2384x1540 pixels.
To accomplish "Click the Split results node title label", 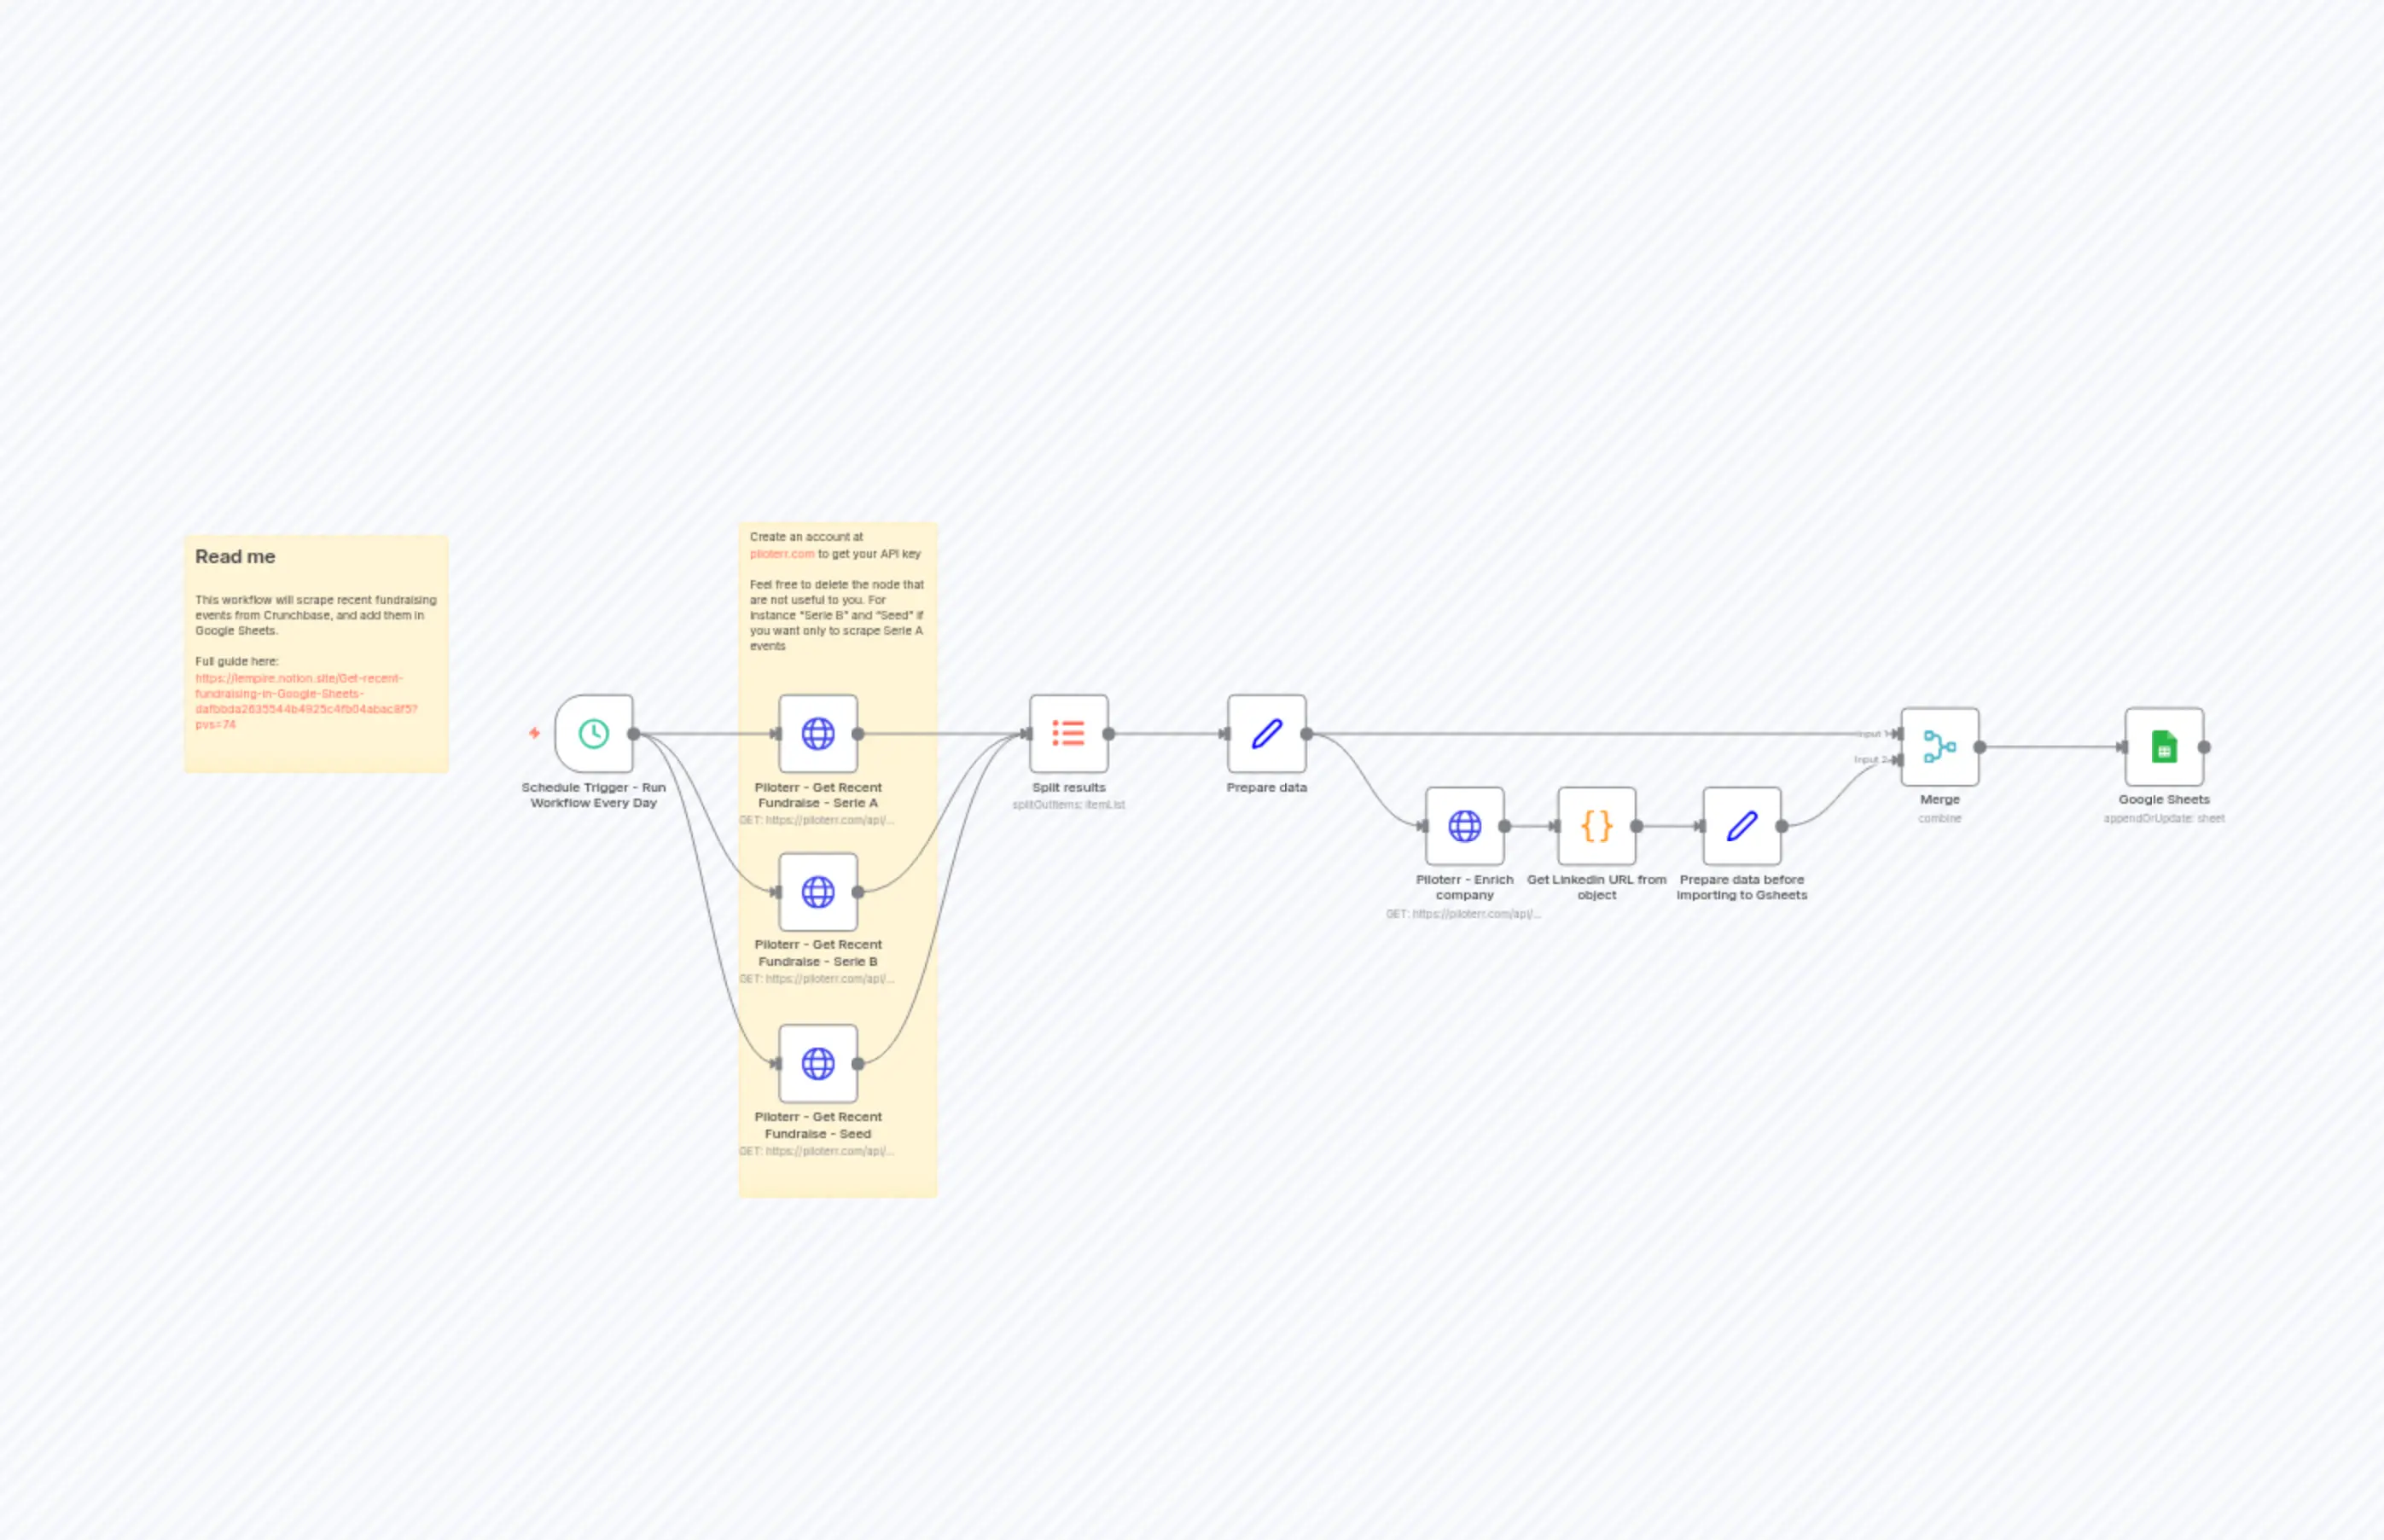I will 1068,787.
